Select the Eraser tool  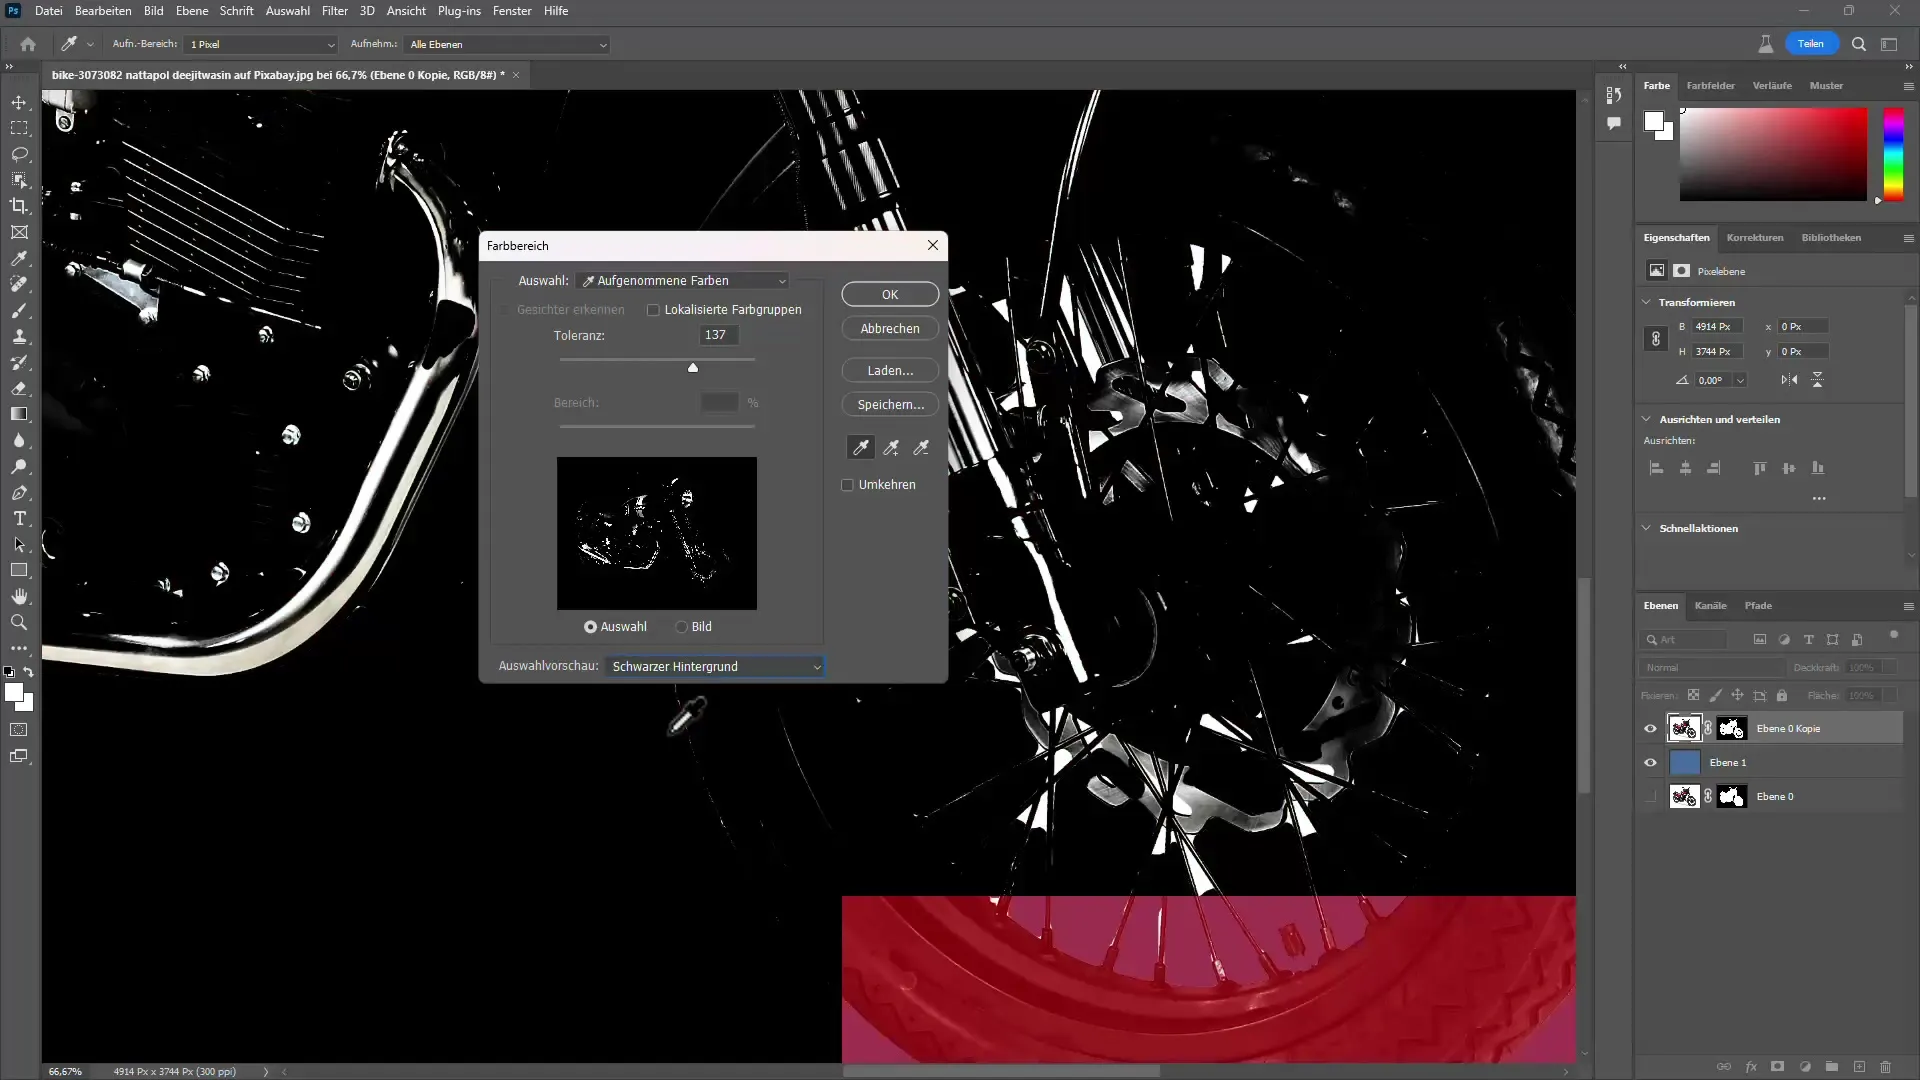(x=19, y=388)
